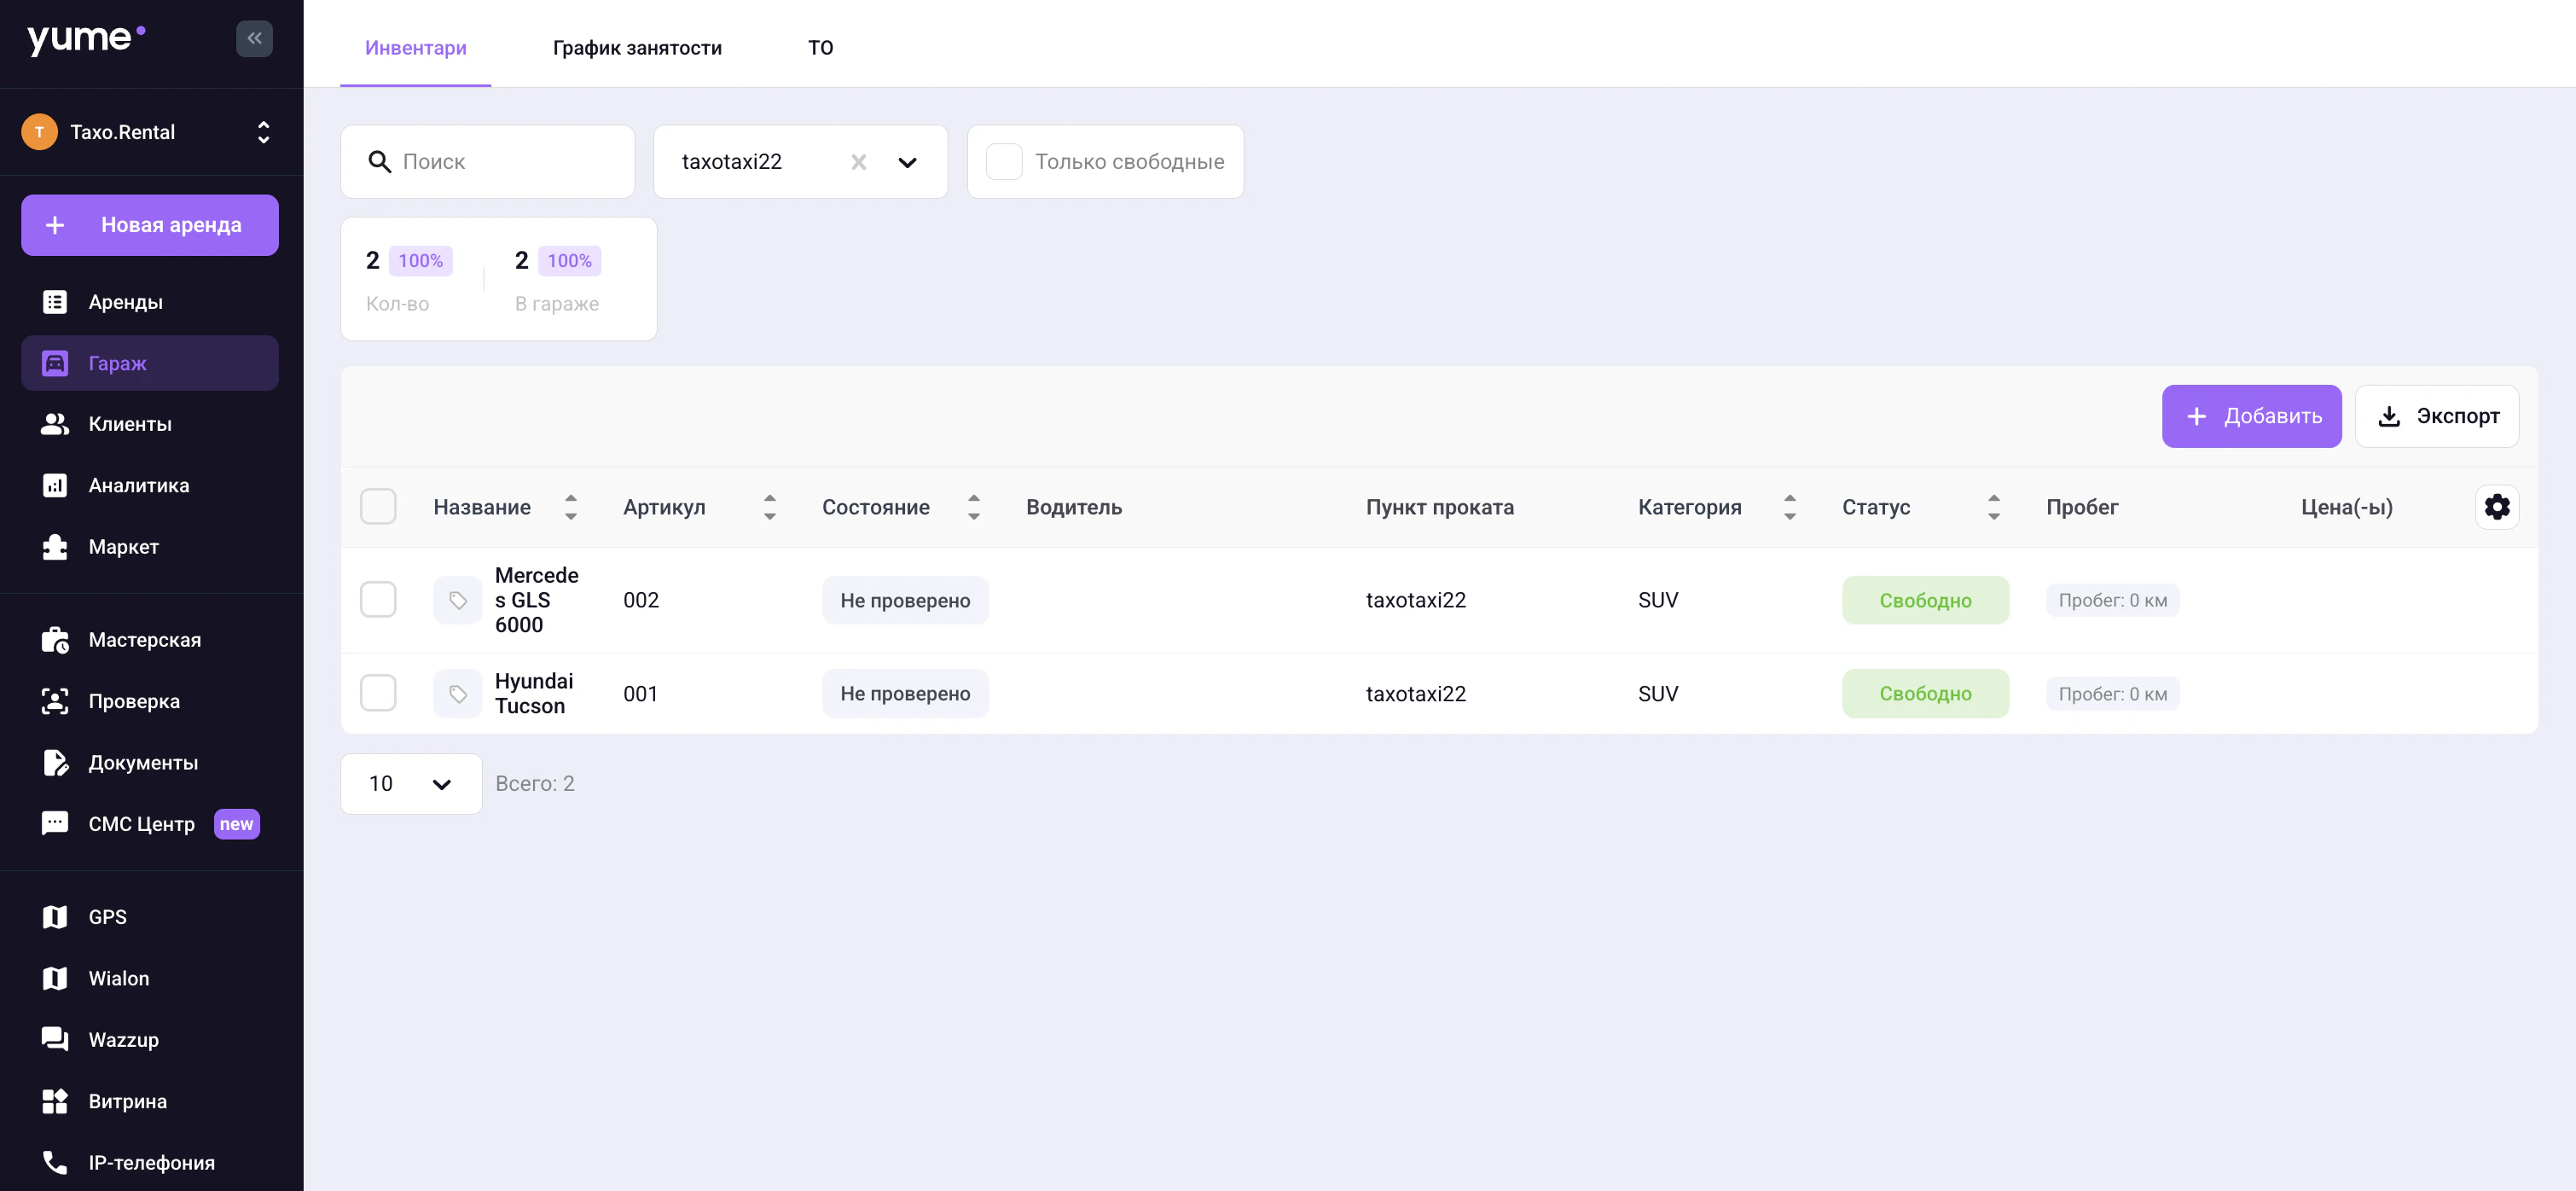Clear the taxotaxi22 filter with the X icon
This screenshot has width=2576, height=1191.
858,162
